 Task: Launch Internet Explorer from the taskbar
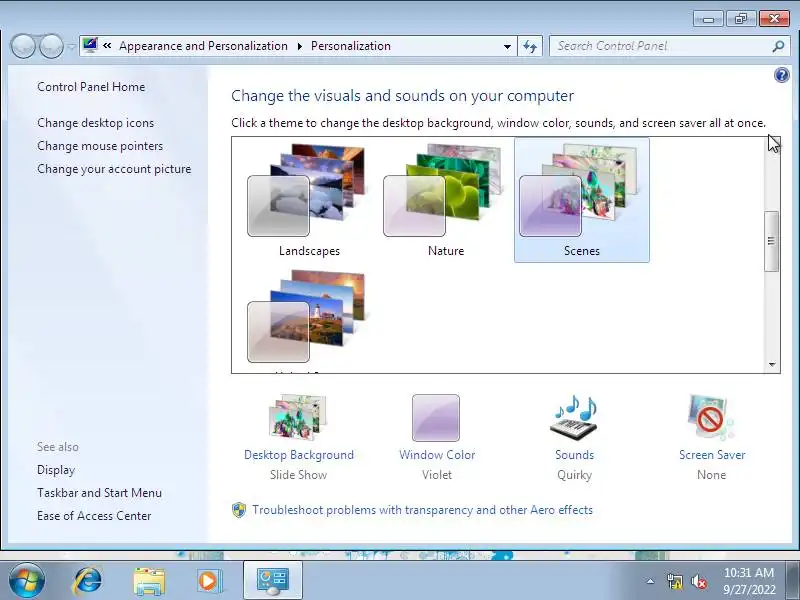tap(88, 581)
